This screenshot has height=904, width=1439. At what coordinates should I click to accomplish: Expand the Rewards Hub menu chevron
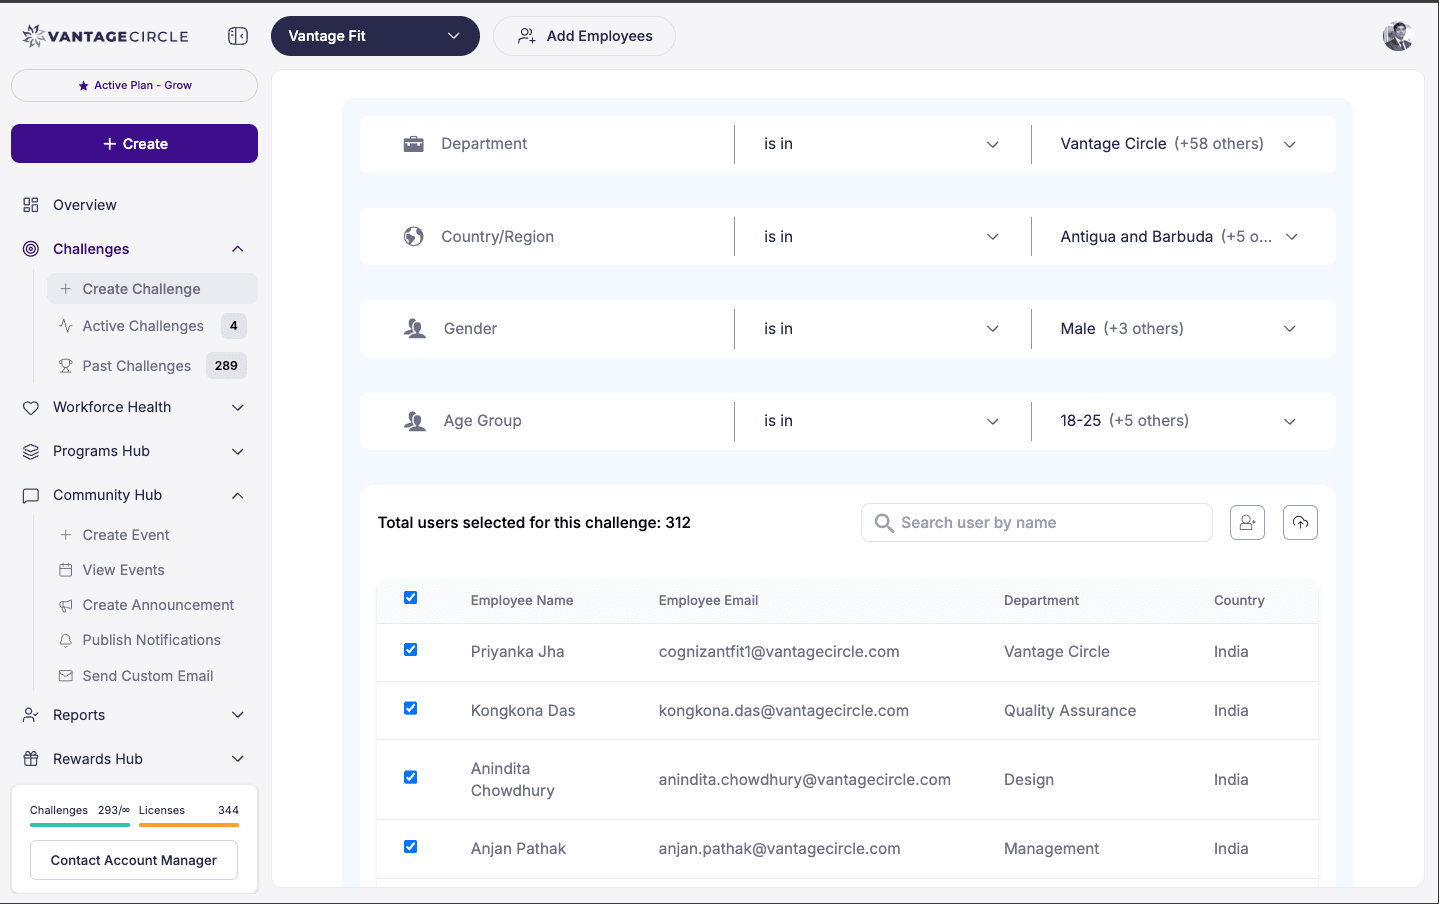pos(238,759)
